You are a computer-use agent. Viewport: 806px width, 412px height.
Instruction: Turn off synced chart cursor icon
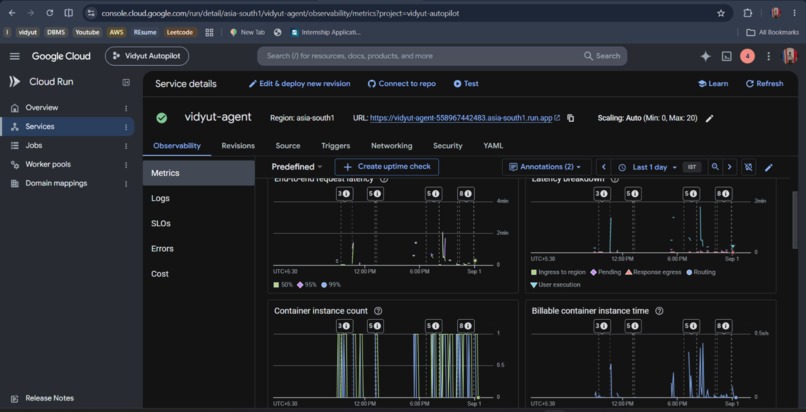coord(748,167)
